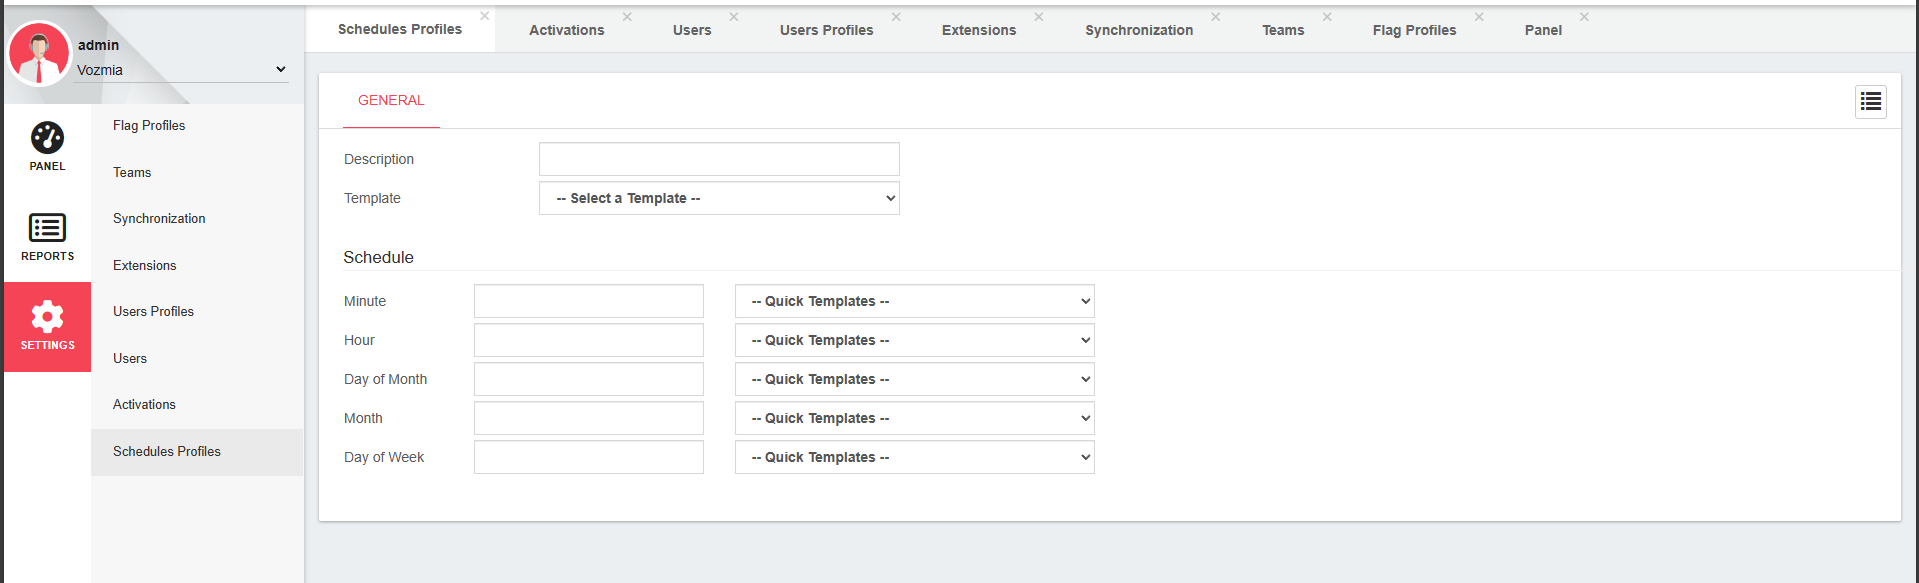The height and width of the screenshot is (583, 1919).
Task: Close the Users Profiles tab
Action: [896, 17]
